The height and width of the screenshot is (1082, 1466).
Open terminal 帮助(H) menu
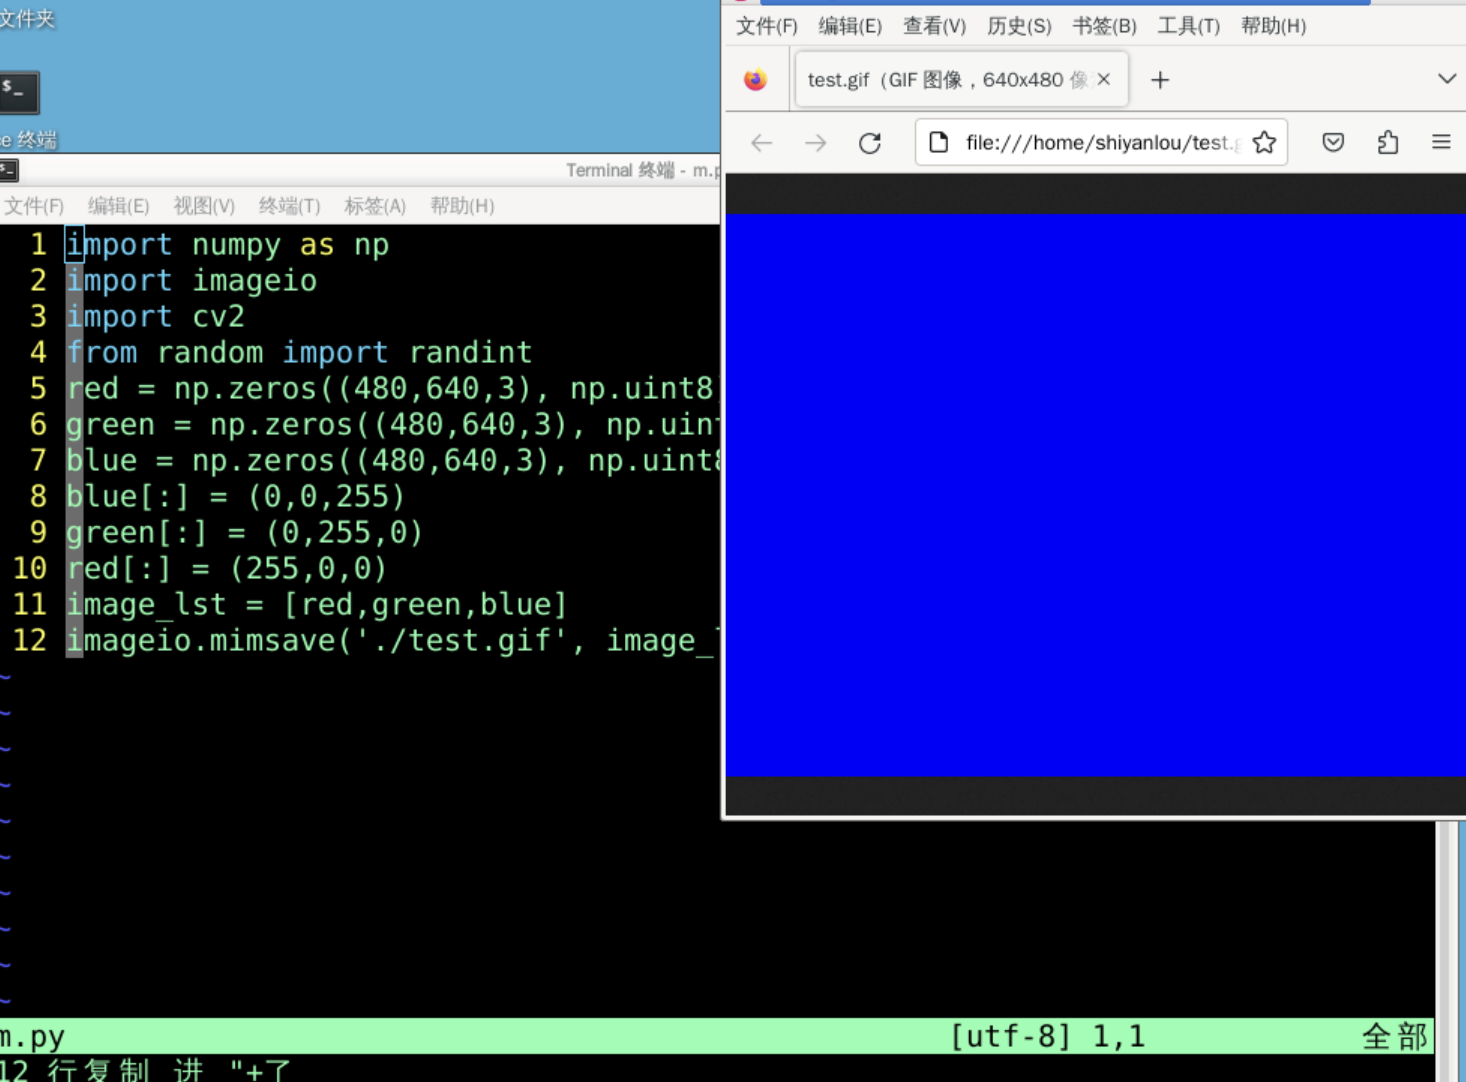point(462,206)
